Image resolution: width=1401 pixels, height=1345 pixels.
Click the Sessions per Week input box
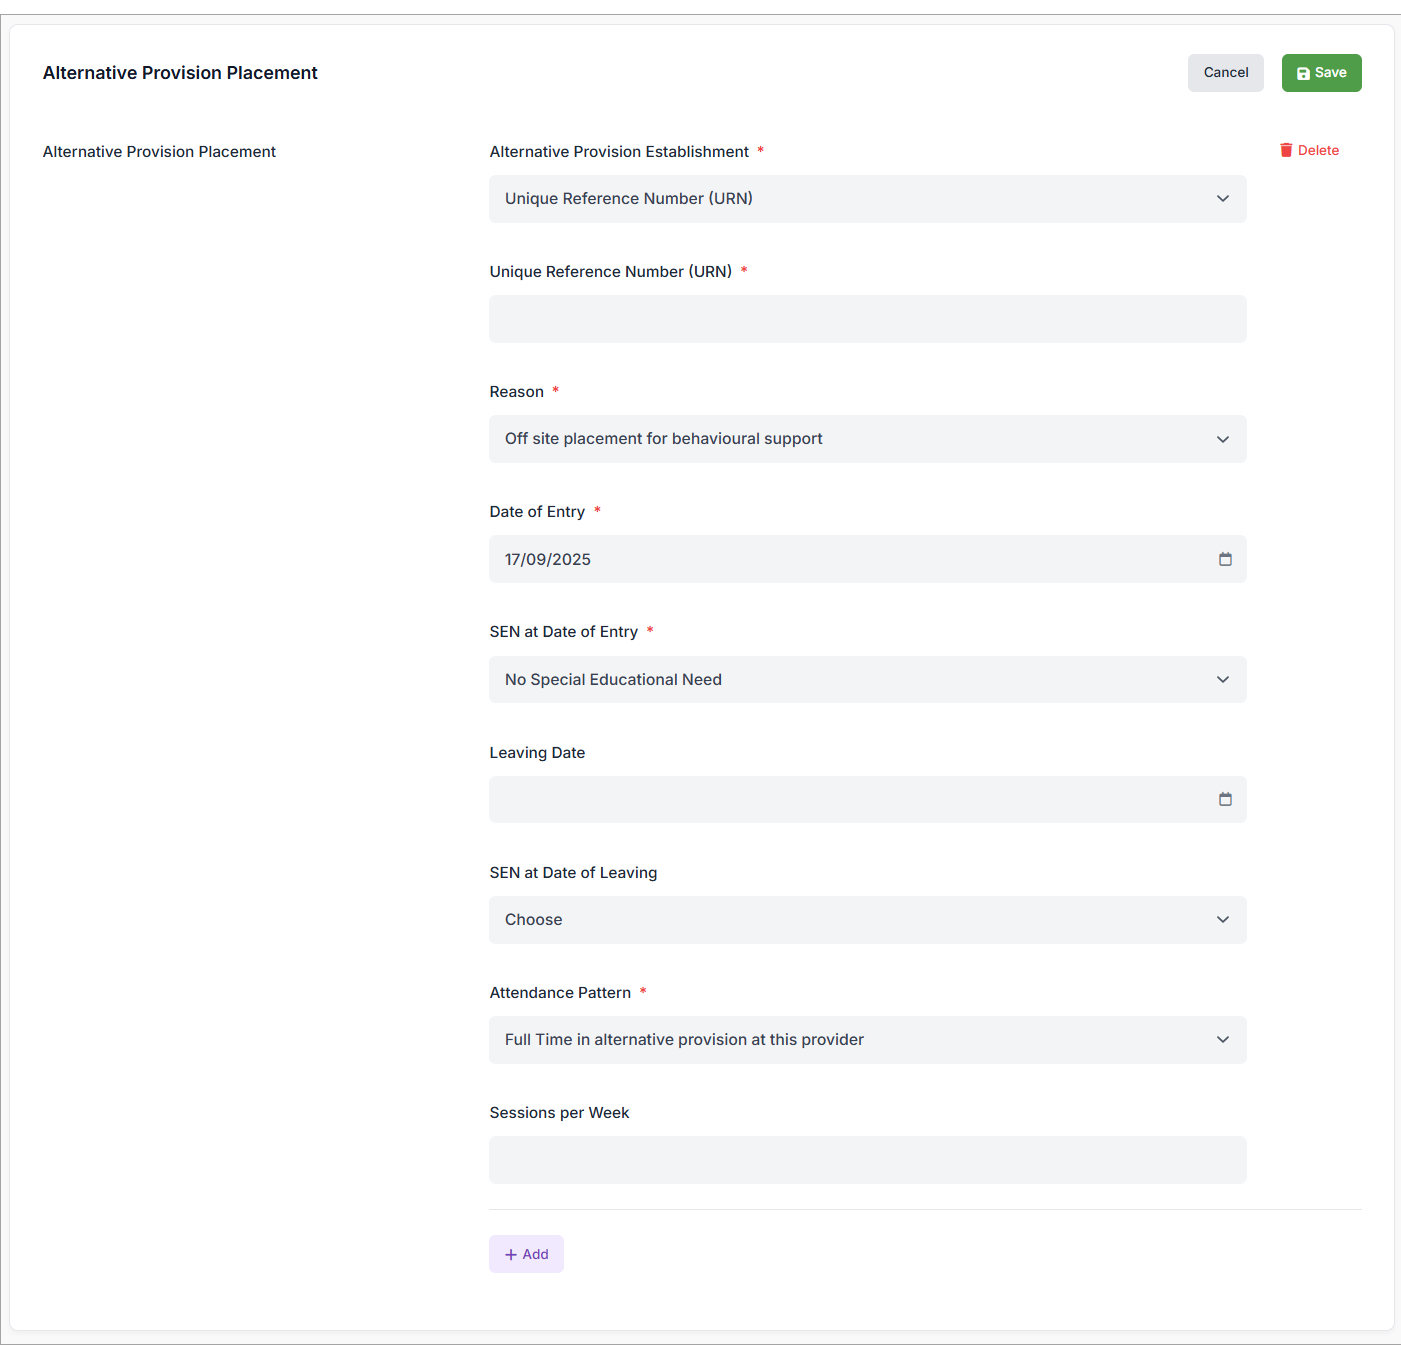(866, 1160)
